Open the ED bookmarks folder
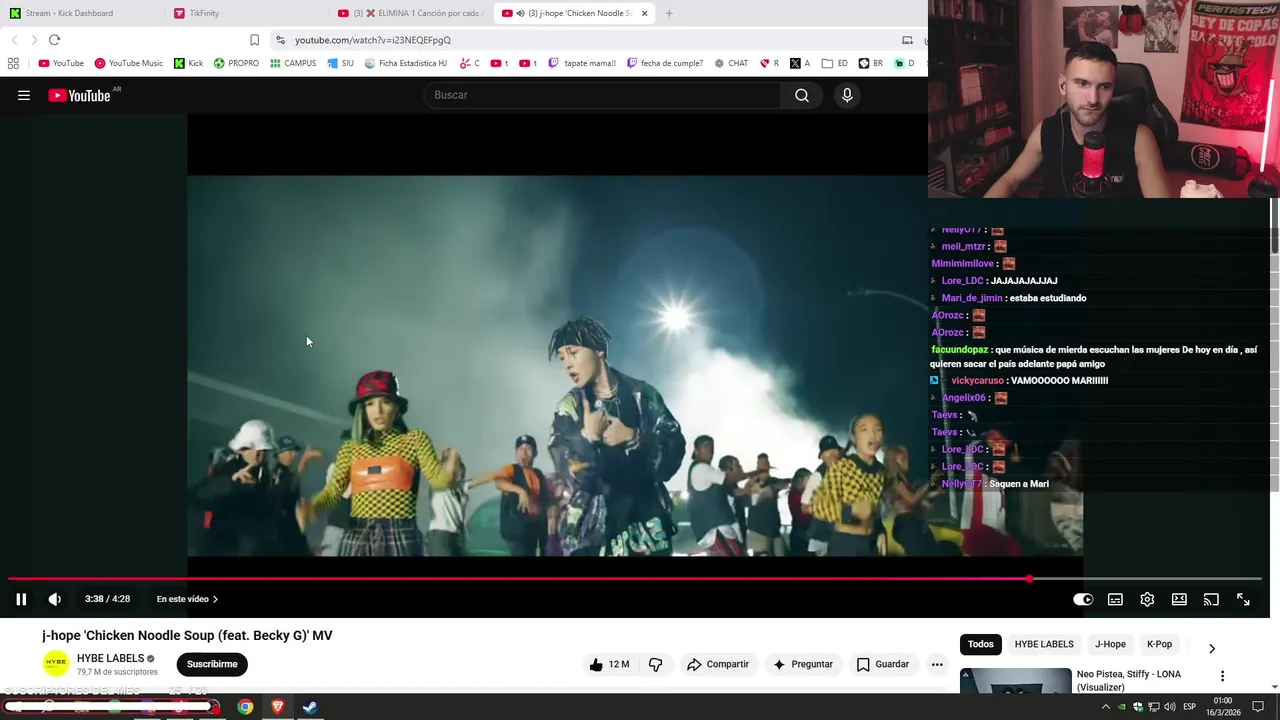Image resolution: width=1280 pixels, height=720 pixels. pos(834,63)
